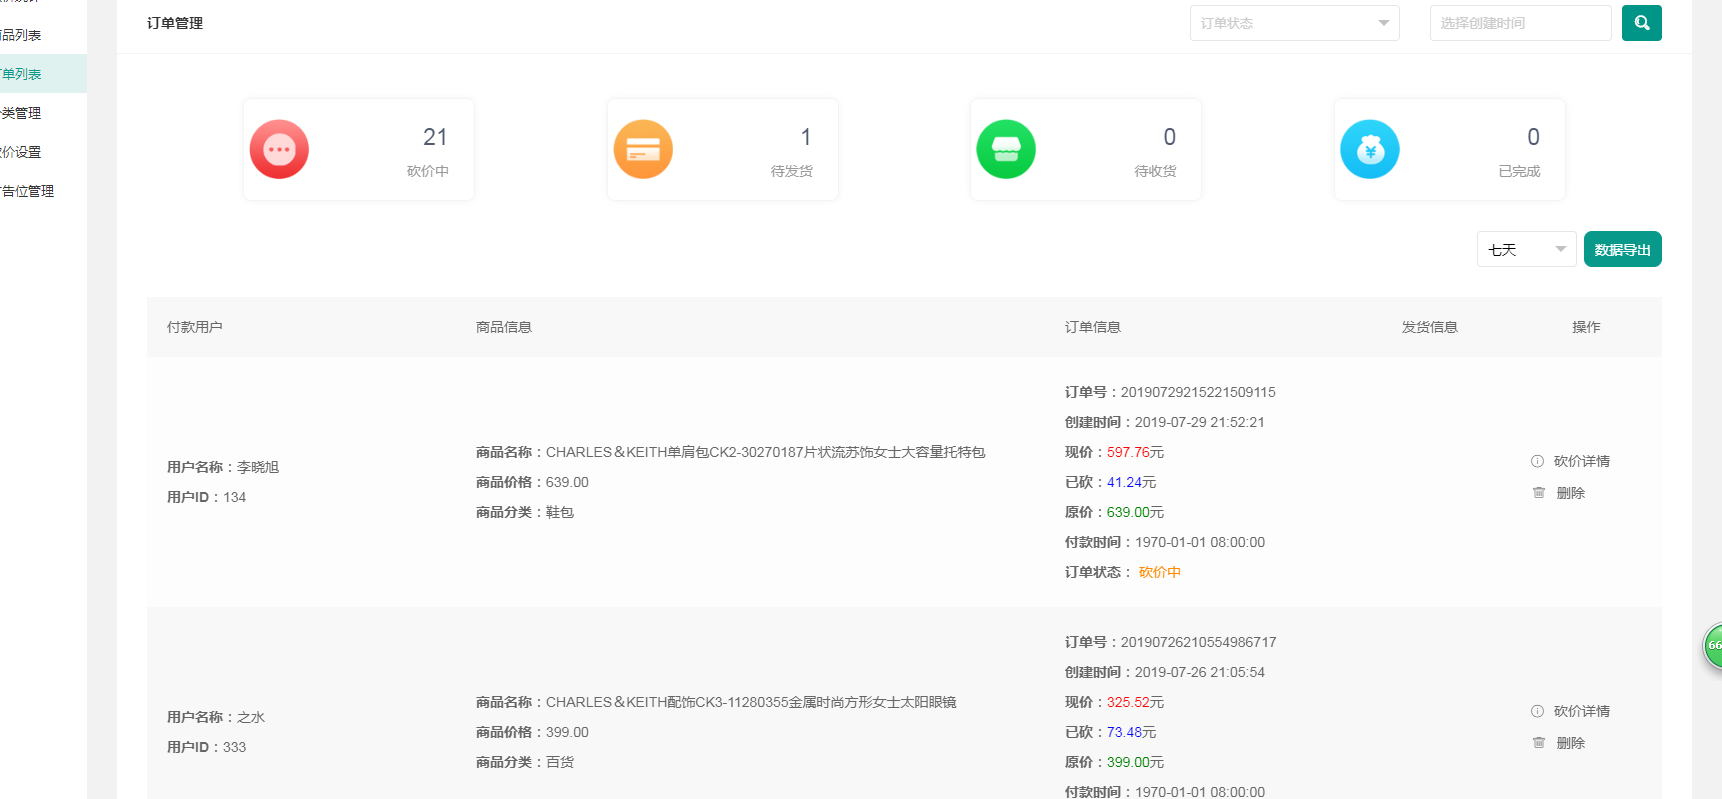Click info icon beside 砍价详情 for 李晓旭

coord(1537,461)
